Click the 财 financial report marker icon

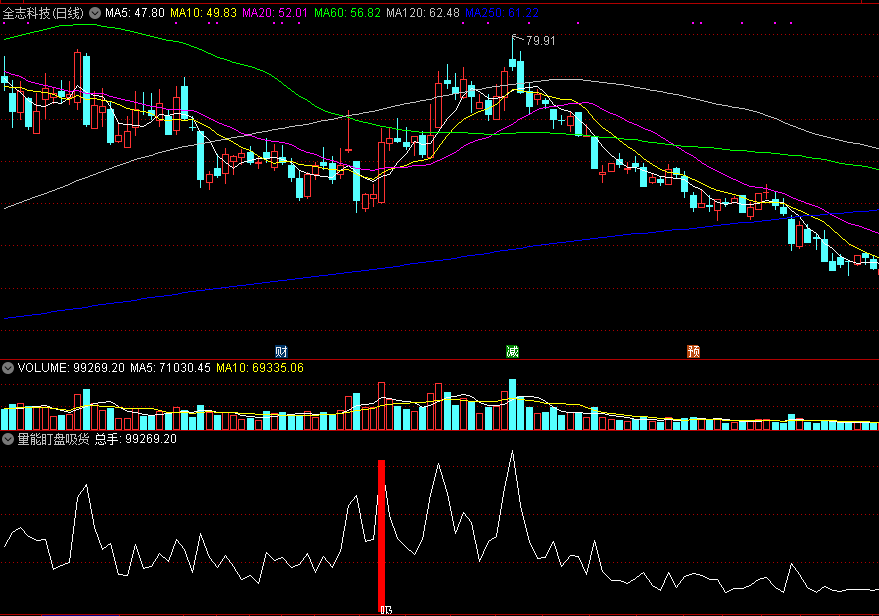pos(281,351)
